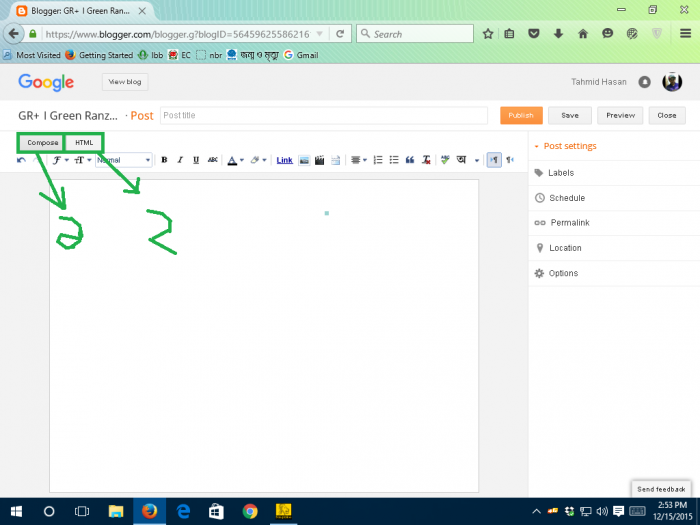Open the font size dropdown
700x525 pixels.
click(83, 160)
